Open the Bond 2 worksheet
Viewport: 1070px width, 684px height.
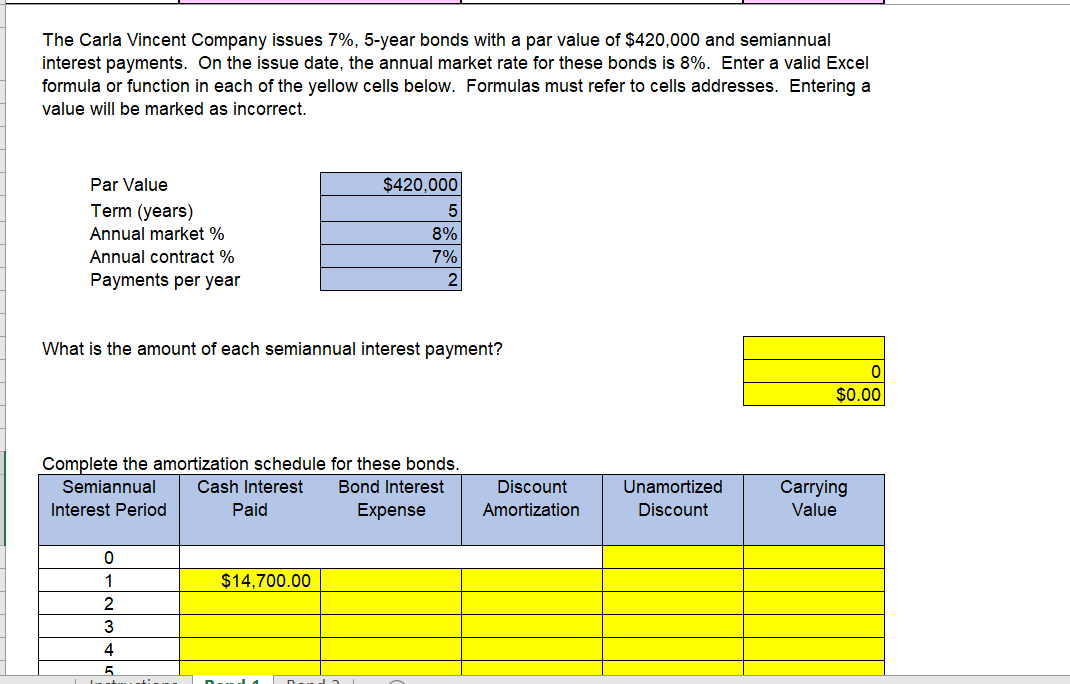[x=312, y=679]
